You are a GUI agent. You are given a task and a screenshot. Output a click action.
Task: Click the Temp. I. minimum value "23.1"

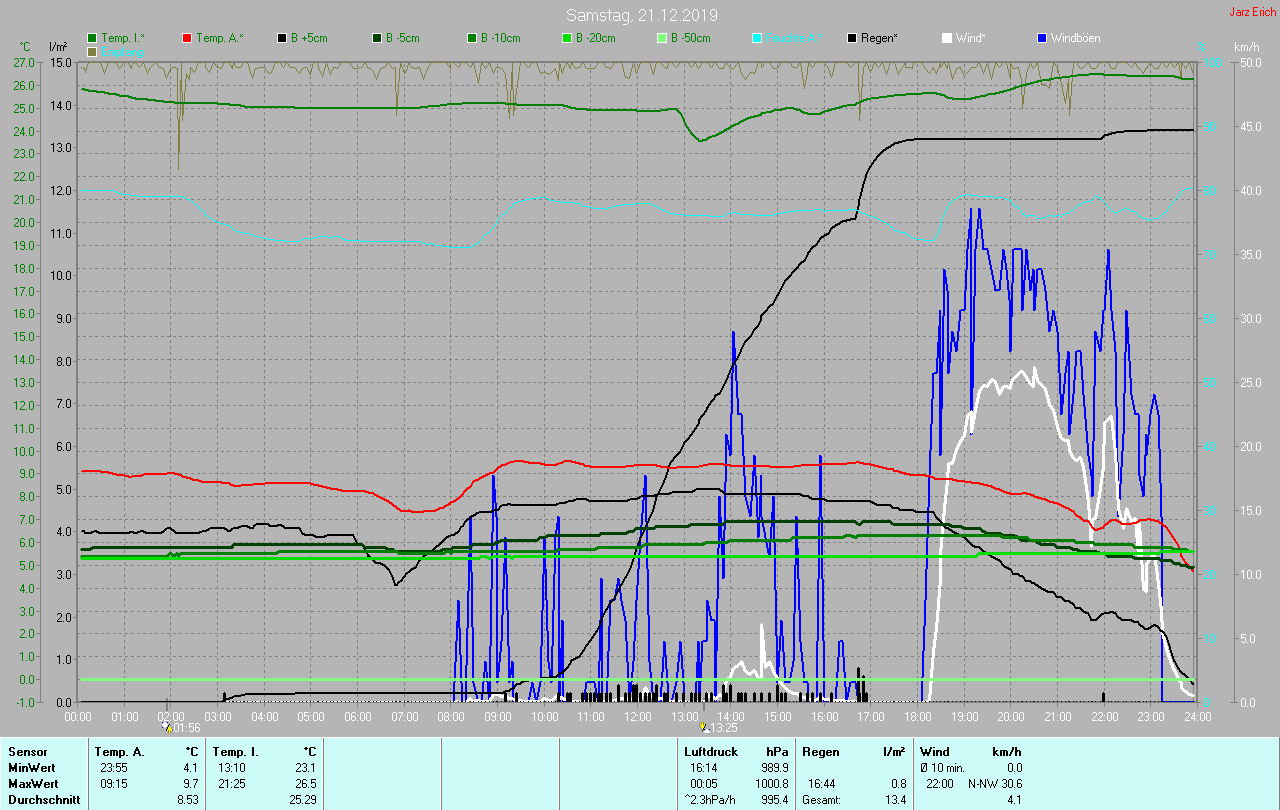pos(306,768)
